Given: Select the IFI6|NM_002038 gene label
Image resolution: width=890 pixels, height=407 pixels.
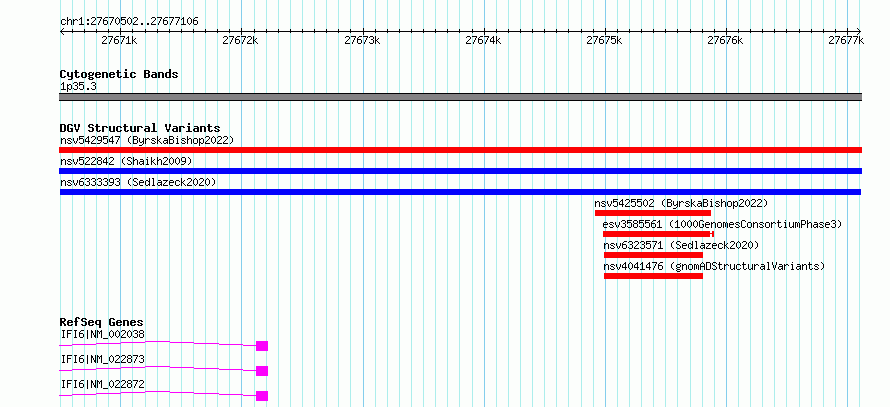Looking at the screenshot, I should (103, 334).
